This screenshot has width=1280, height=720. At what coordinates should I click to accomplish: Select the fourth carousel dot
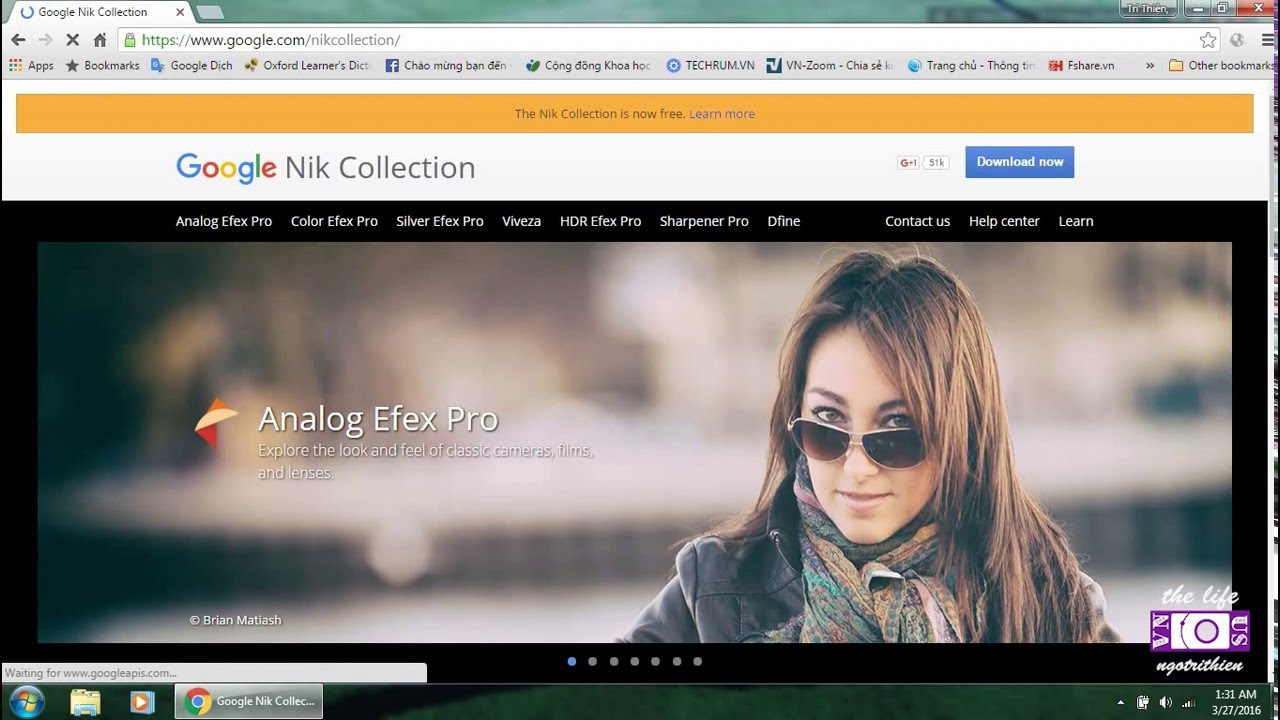[x=635, y=661]
